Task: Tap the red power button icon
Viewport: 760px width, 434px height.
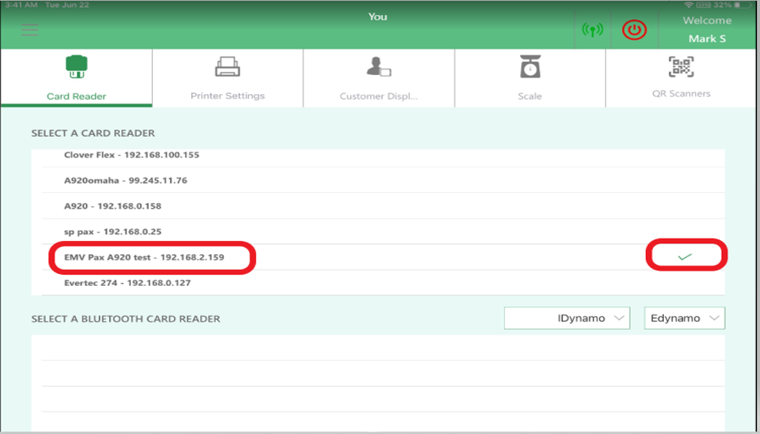Action: [x=634, y=30]
